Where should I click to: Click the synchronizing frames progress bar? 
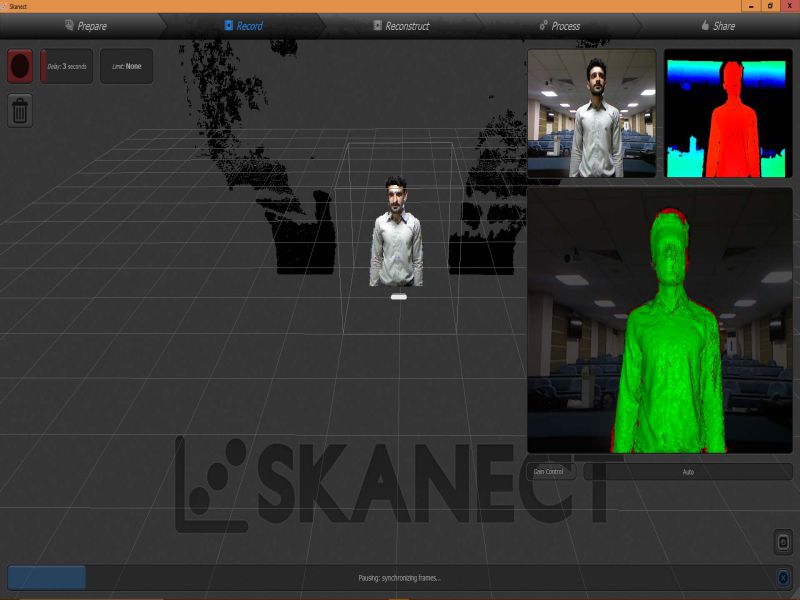pyautogui.click(x=399, y=578)
